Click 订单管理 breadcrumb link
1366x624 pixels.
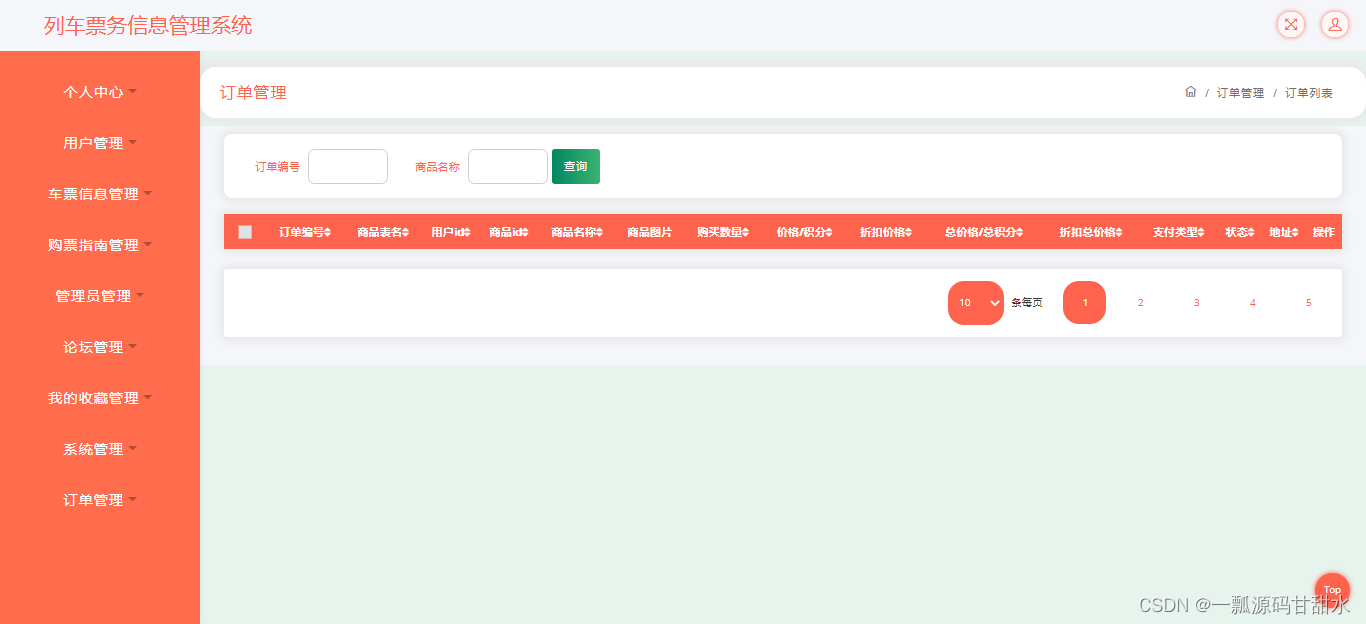(1240, 93)
